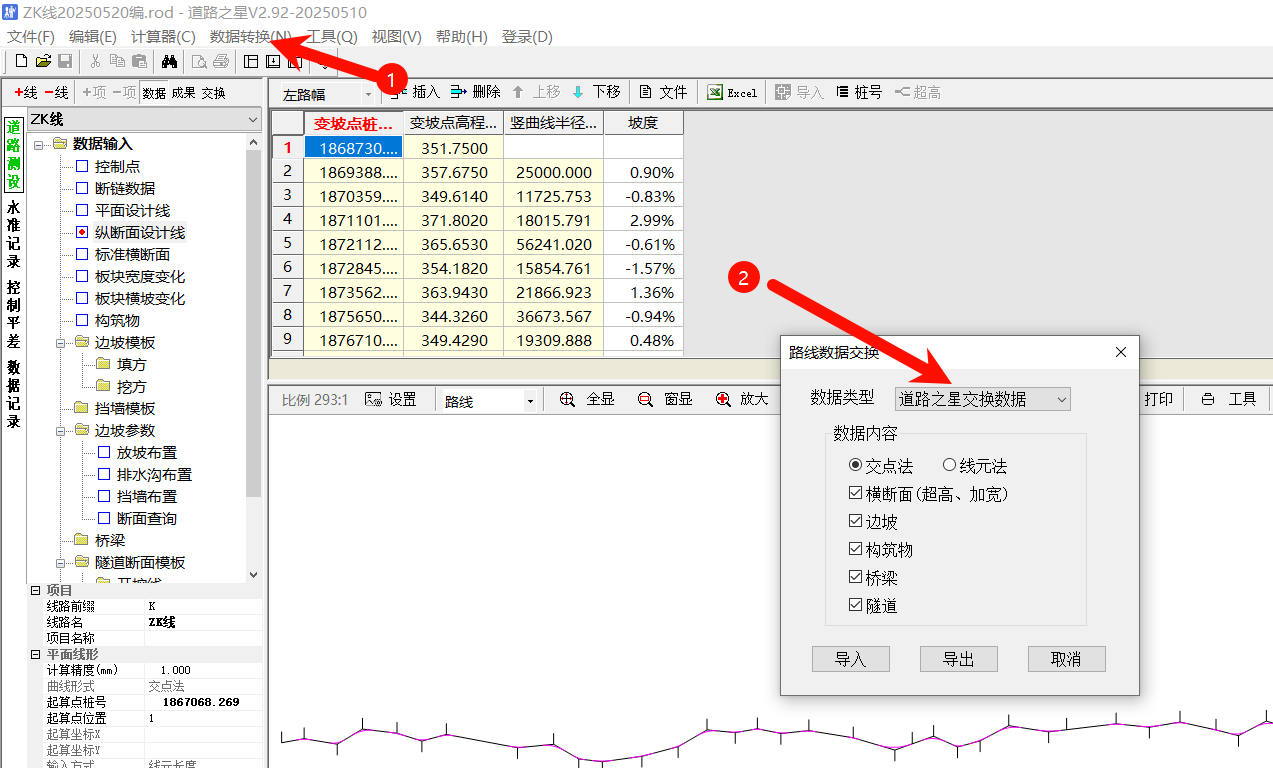Collapse the 数据输入 tree node
This screenshot has width=1273, height=768.
click(x=39, y=145)
